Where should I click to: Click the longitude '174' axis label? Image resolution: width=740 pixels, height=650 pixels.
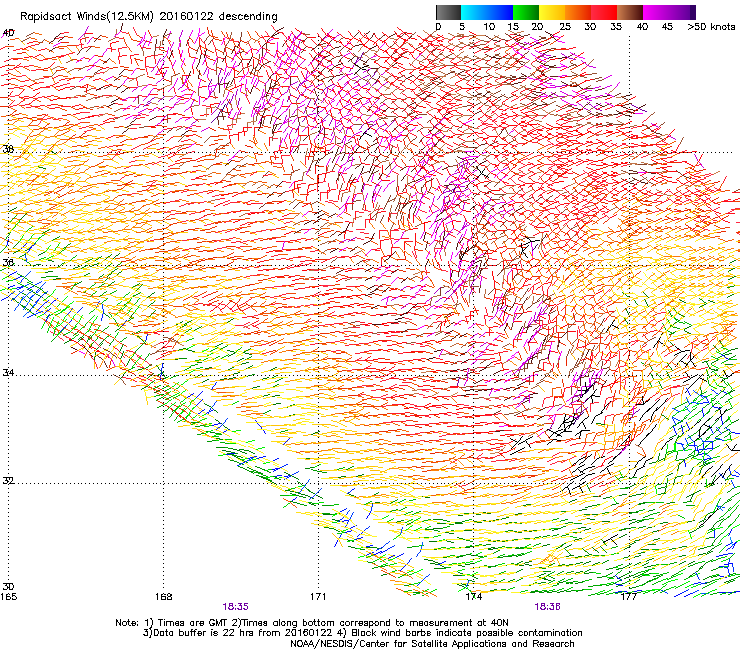click(x=473, y=597)
